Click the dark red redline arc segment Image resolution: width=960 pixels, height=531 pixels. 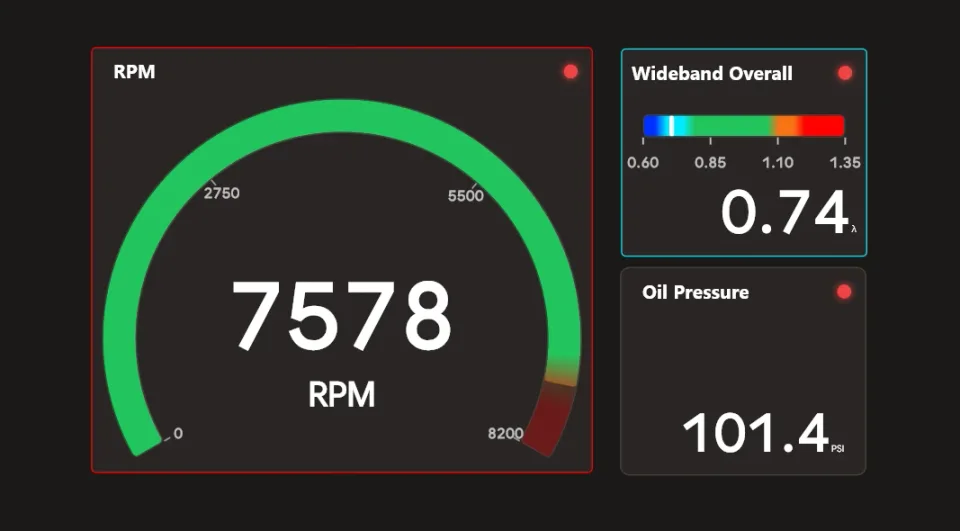click(x=550, y=420)
